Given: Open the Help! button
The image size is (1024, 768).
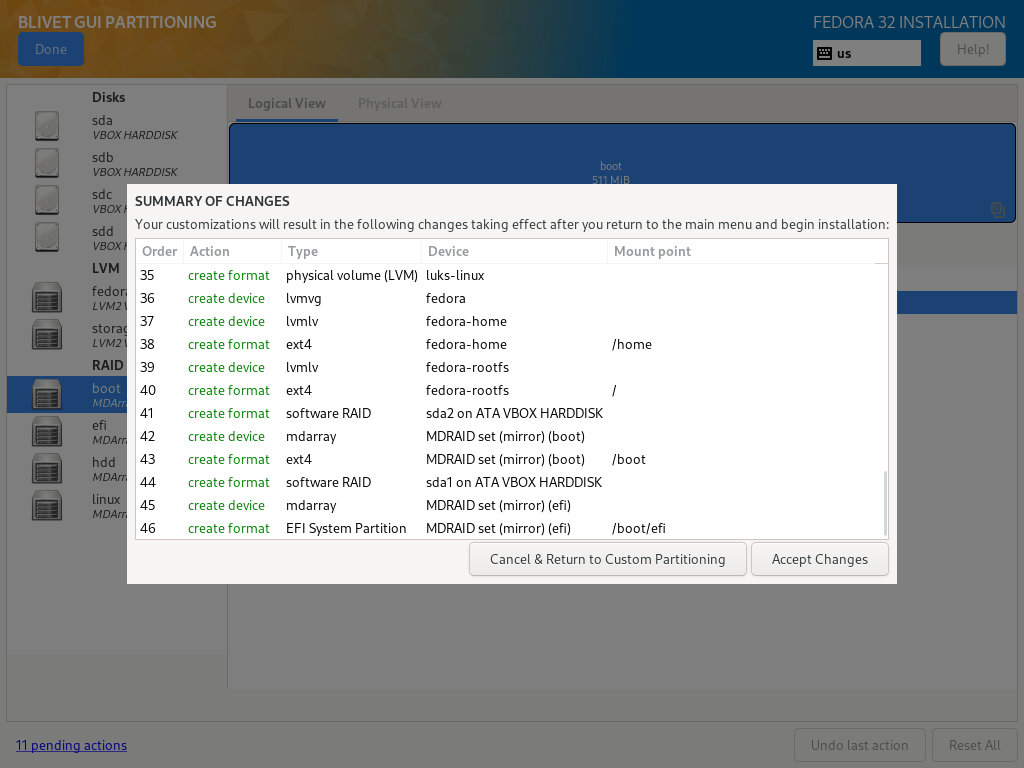Looking at the screenshot, I should tap(972, 49).
